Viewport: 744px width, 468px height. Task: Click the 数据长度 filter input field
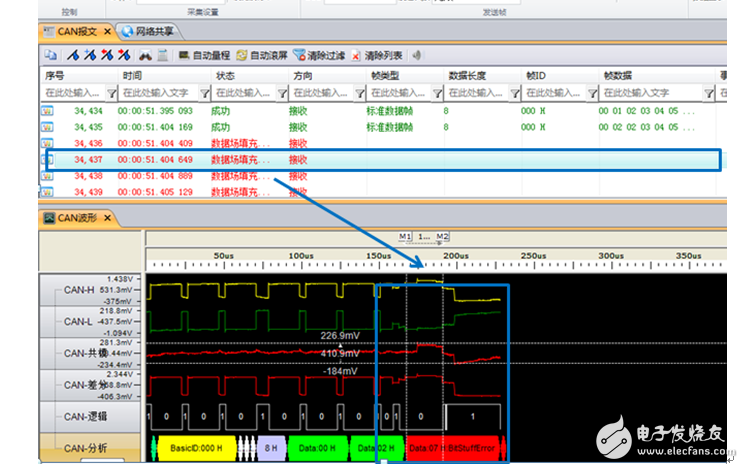477,93
